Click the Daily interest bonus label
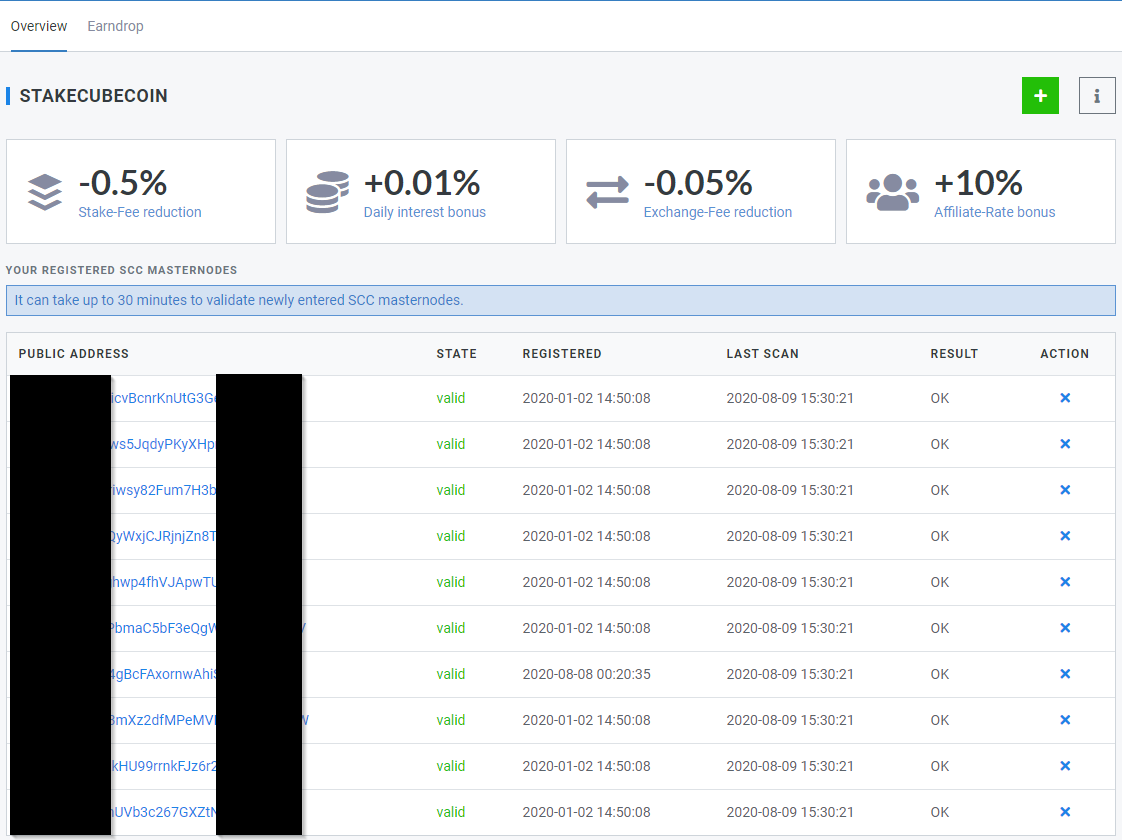1122x840 pixels. click(x=424, y=212)
